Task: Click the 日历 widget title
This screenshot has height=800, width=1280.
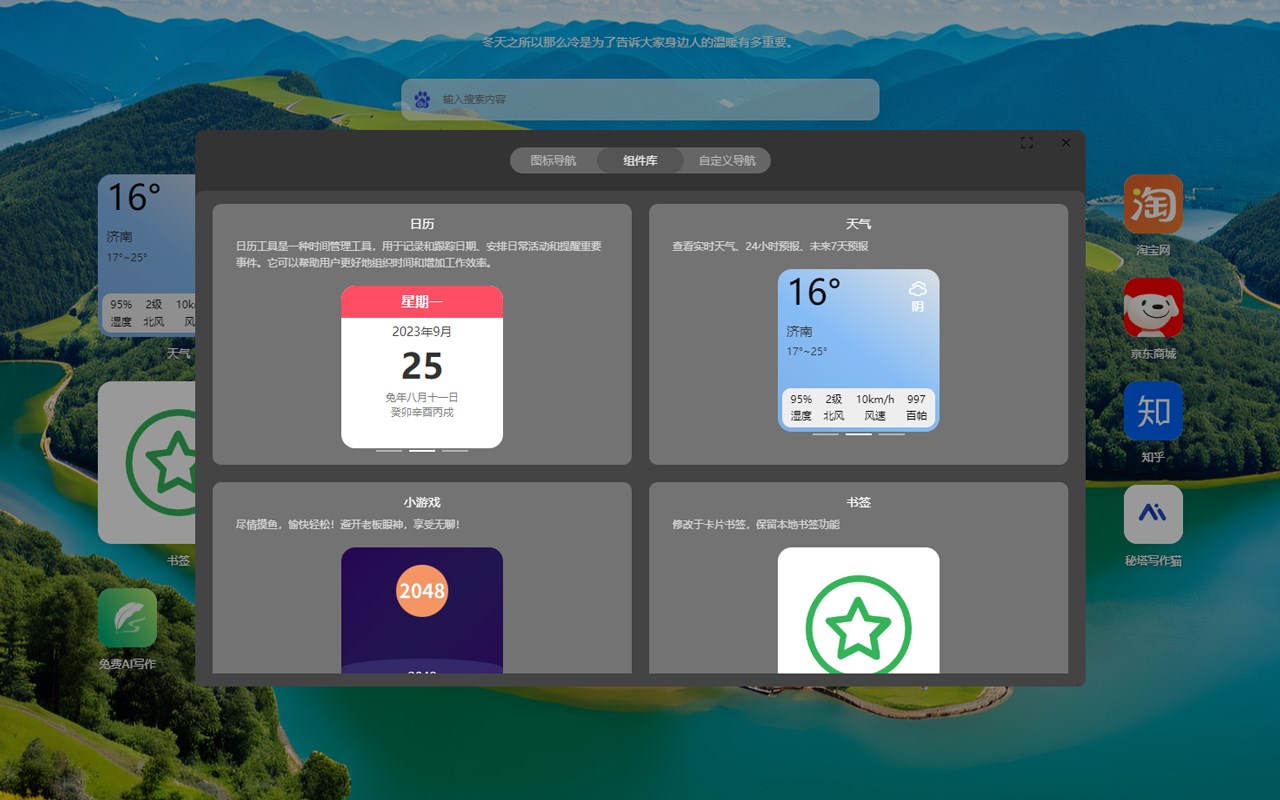Action: coord(422,224)
